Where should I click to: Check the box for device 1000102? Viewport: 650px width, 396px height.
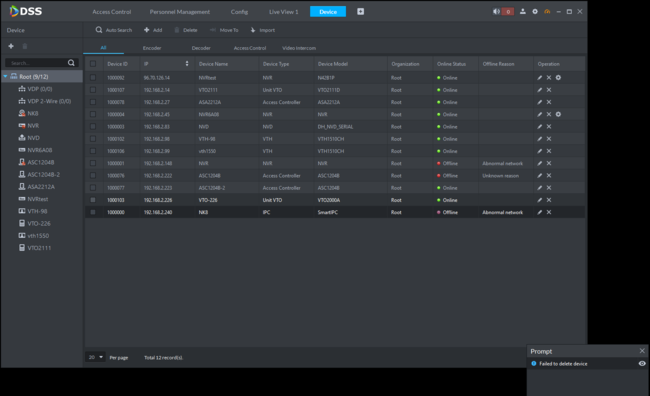coord(93,139)
